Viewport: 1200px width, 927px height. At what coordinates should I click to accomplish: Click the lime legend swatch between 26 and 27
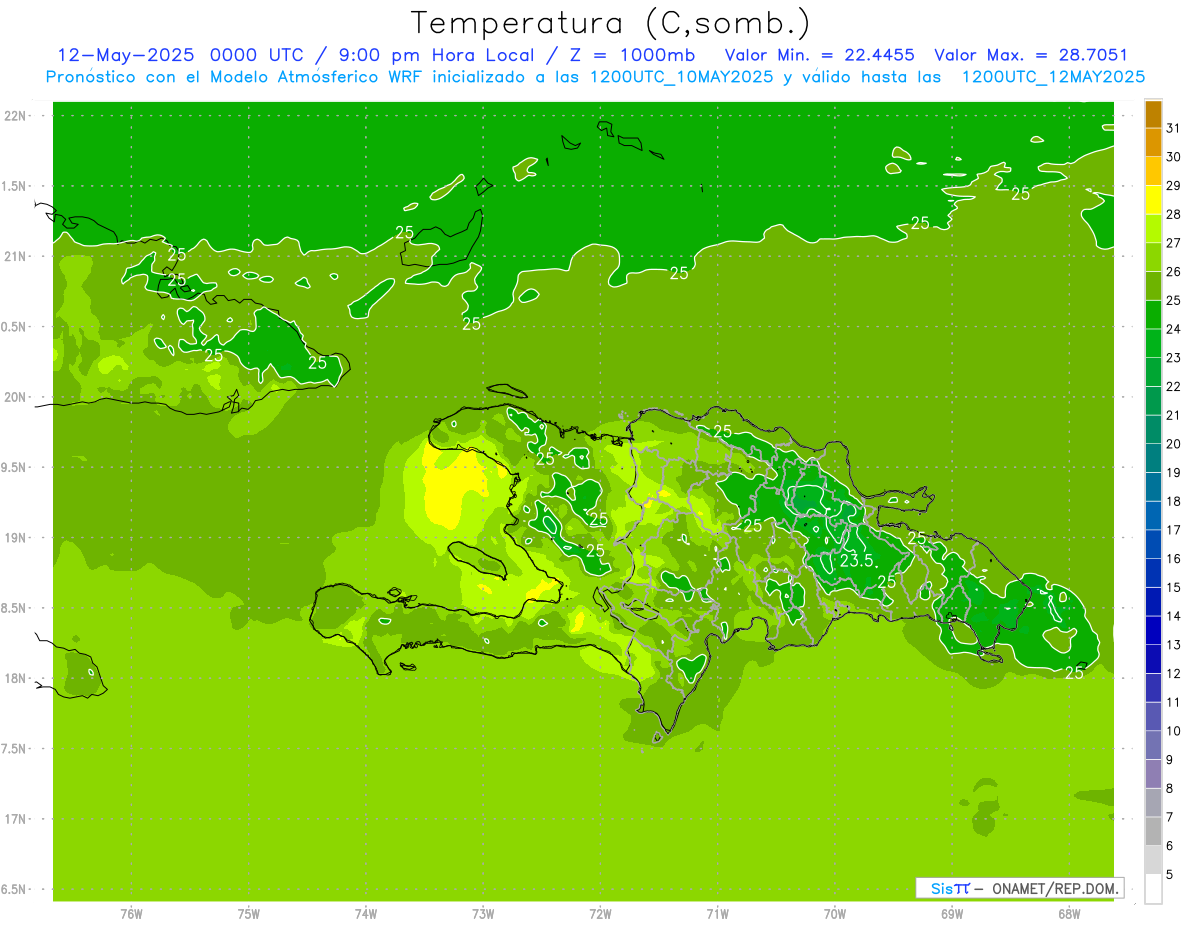(x=1153, y=257)
